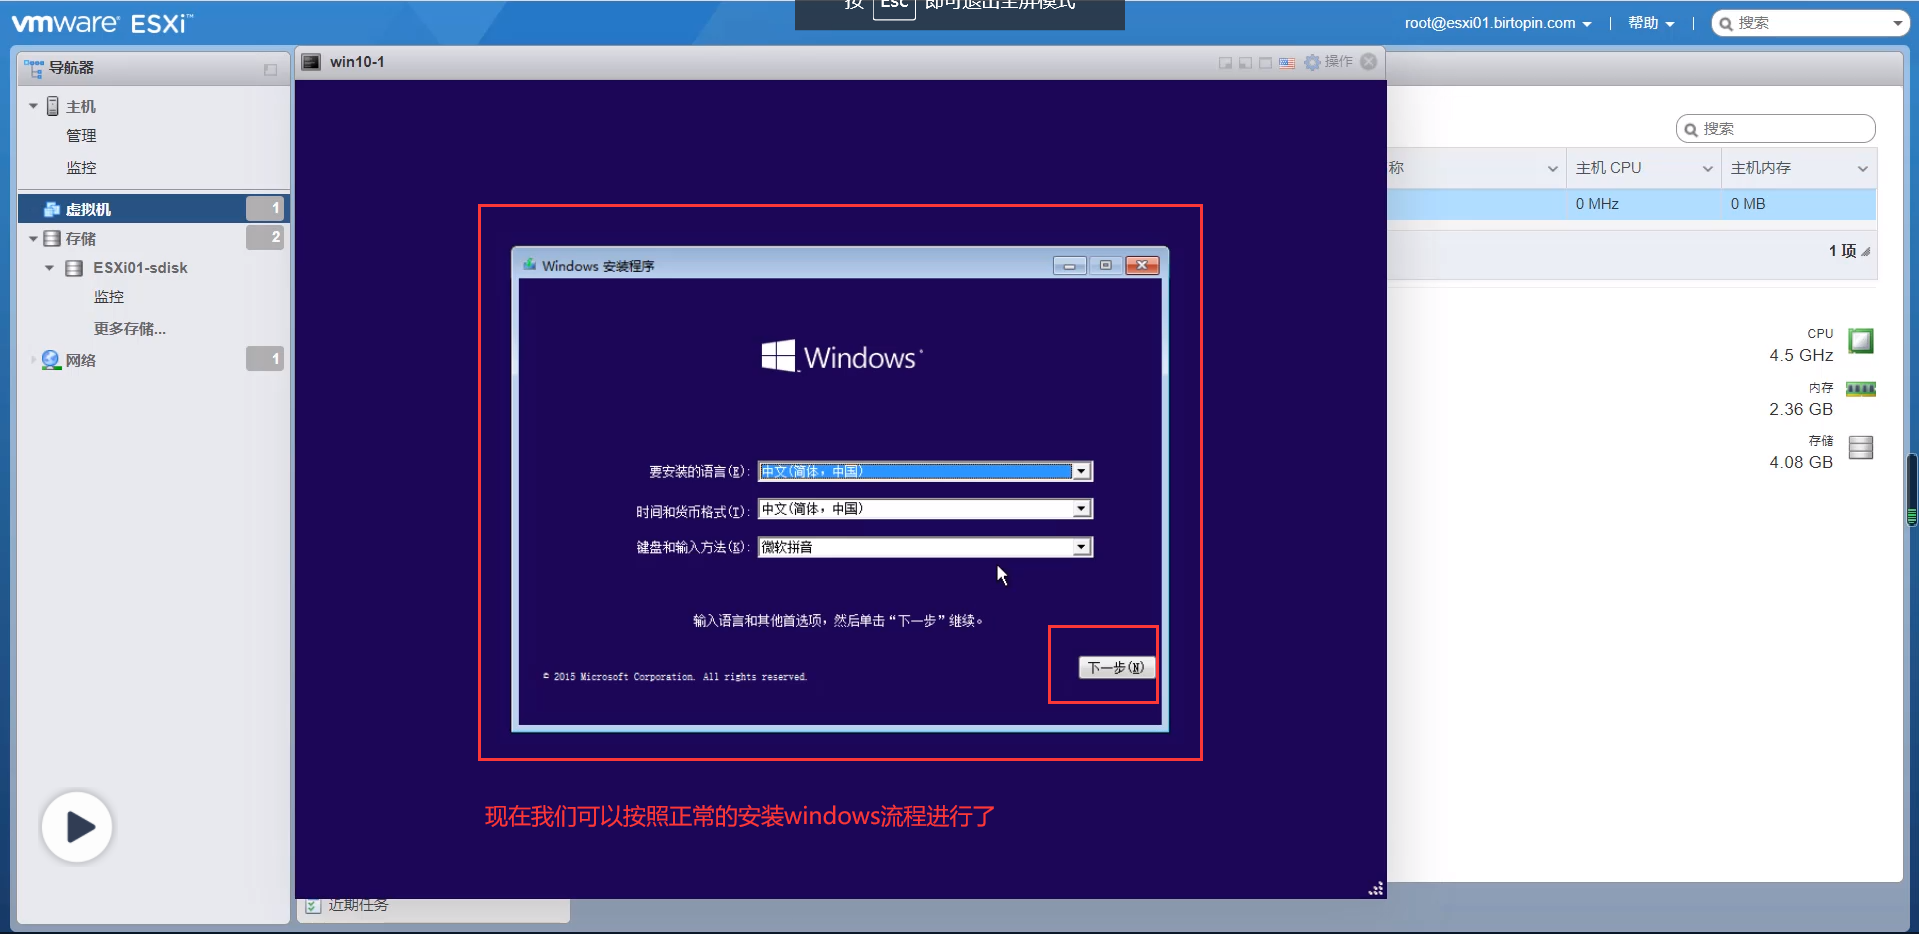This screenshot has width=1919, height=934.
Task: Minimize the navigator panel with its header icon
Action: (x=270, y=69)
